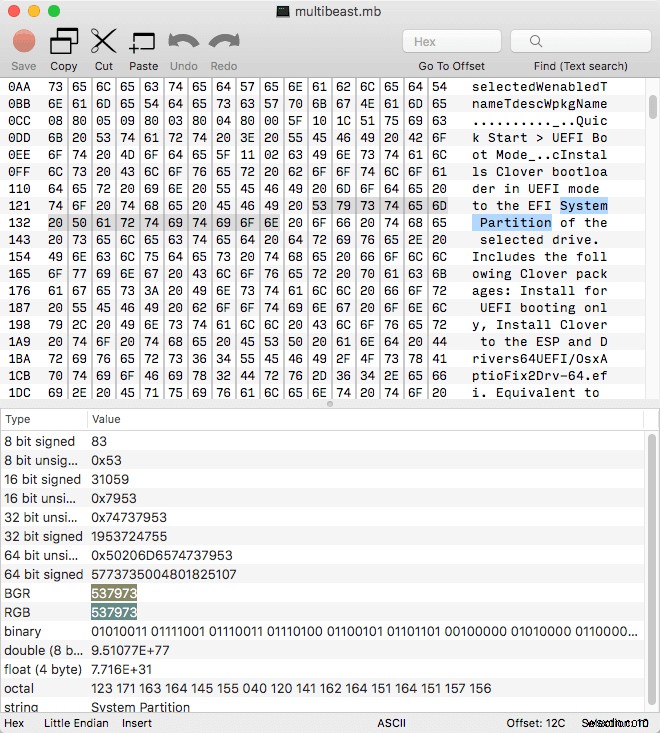Screen dimensions: 660x733
Task: Click the BGR color swatch 537973
Action: coord(114,593)
